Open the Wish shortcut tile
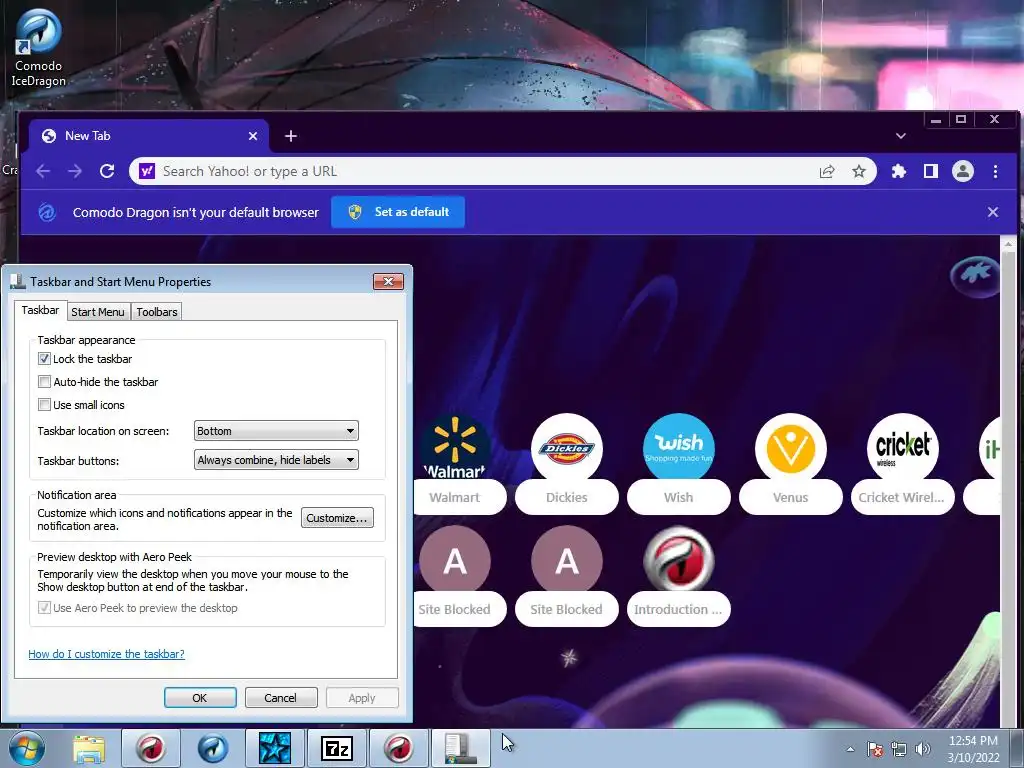Image resolution: width=1024 pixels, height=768 pixels. pyautogui.click(x=679, y=464)
